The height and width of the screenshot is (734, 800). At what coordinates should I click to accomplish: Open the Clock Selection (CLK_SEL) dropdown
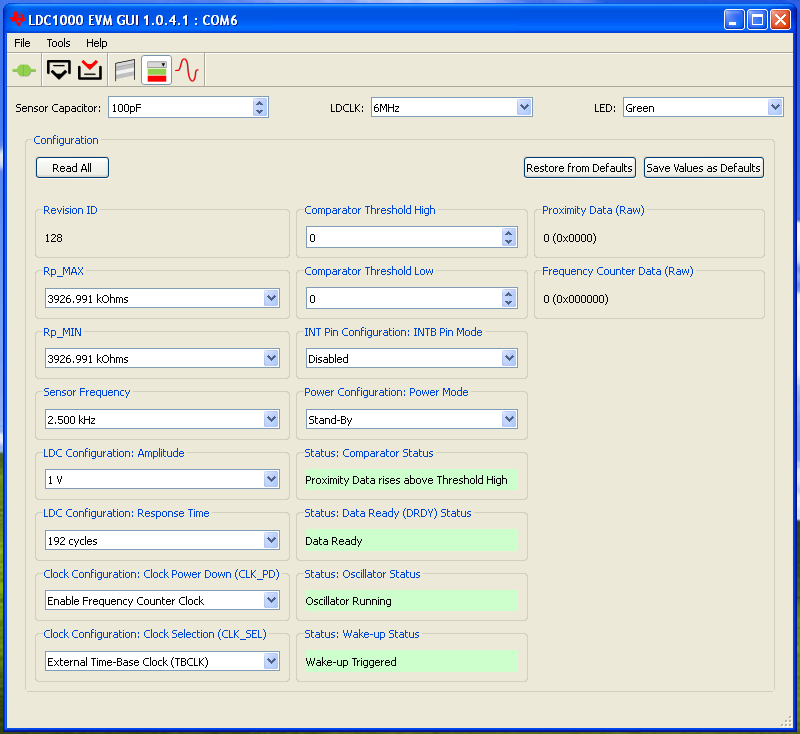click(271, 661)
